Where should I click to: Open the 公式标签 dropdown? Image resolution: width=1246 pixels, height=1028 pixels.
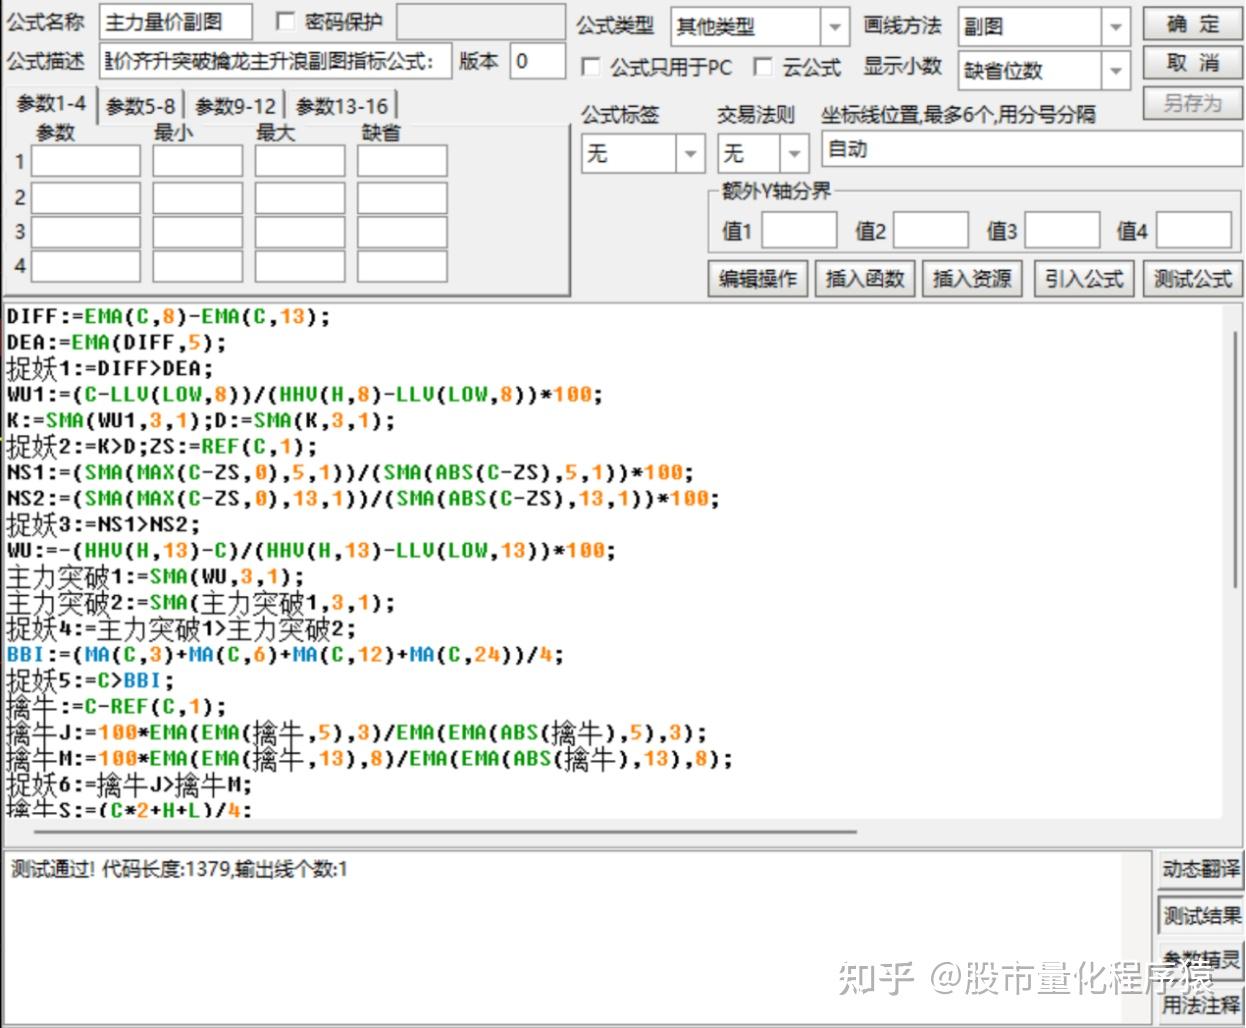(x=690, y=154)
